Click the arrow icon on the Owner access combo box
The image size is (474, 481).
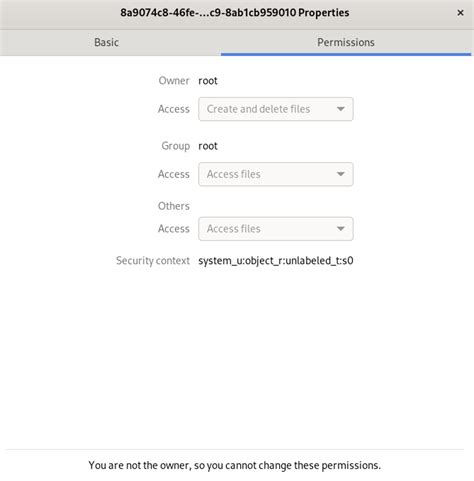coord(340,109)
